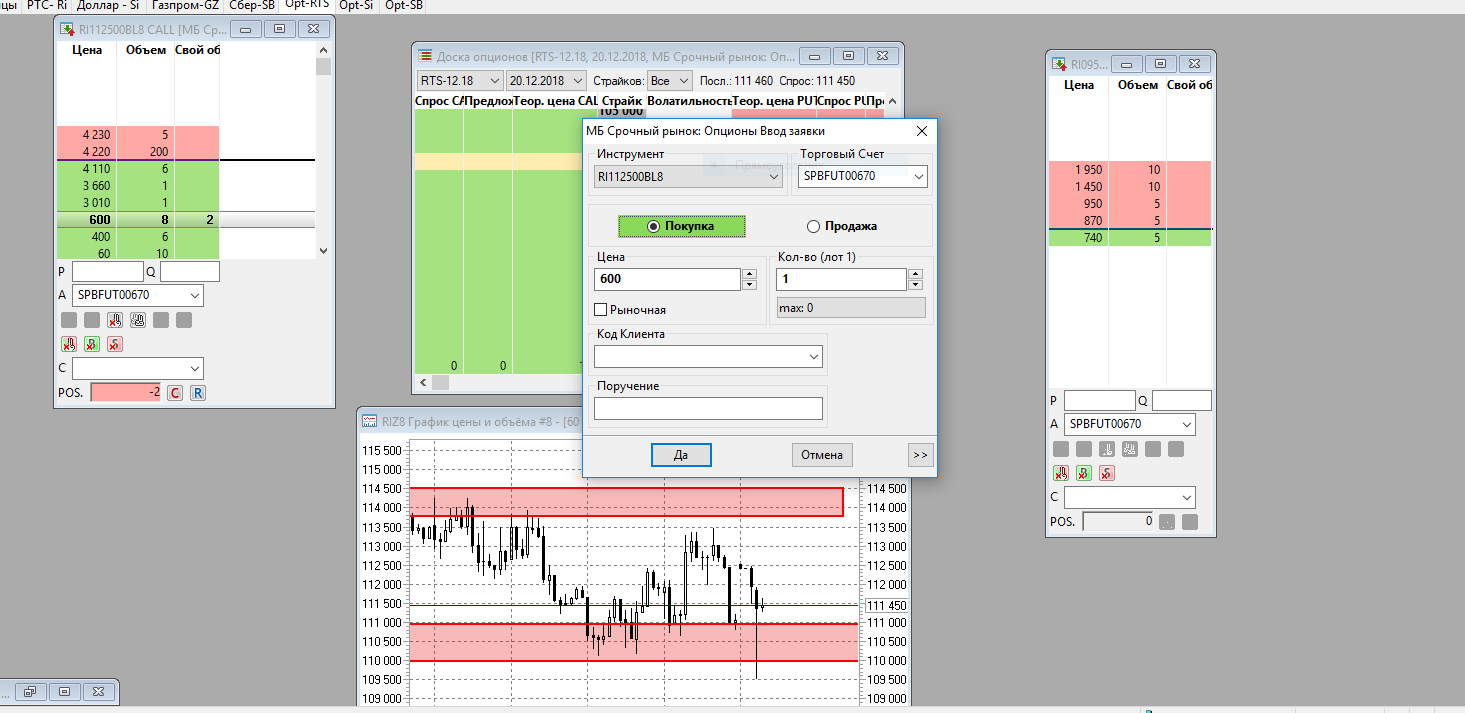Click red S cancel-sells icon in RI095 window
Screen dimensions: 1465x713
pos(1106,473)
